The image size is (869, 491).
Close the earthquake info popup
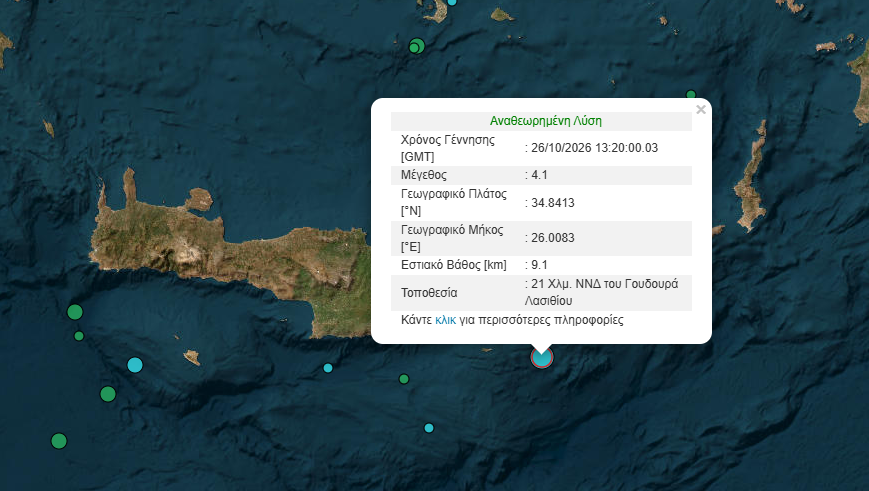(x=701, y=110)
